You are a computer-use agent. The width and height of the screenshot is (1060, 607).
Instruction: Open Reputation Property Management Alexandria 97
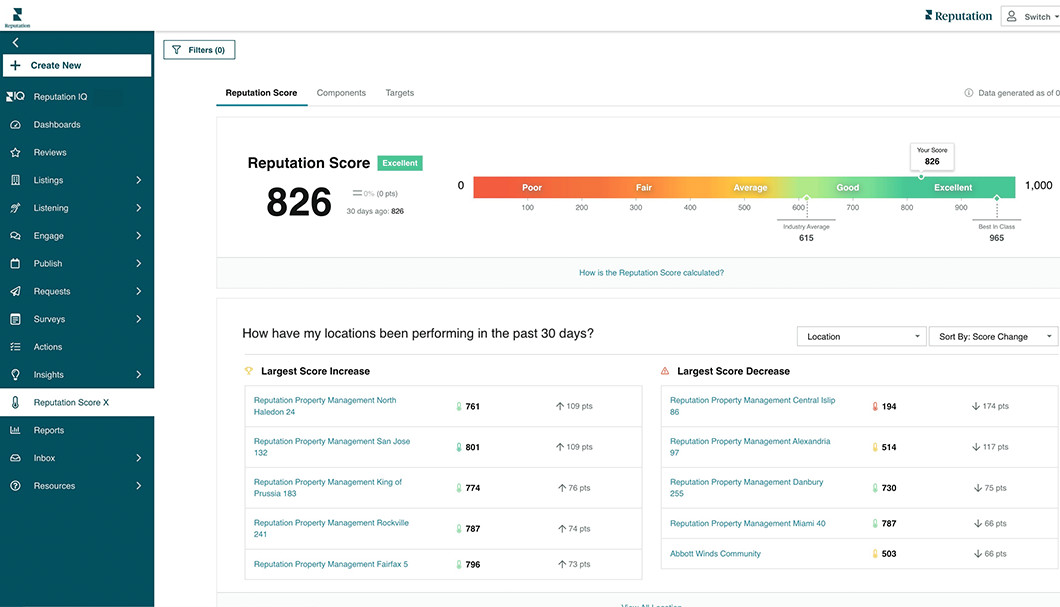click(x=750, y=447)
